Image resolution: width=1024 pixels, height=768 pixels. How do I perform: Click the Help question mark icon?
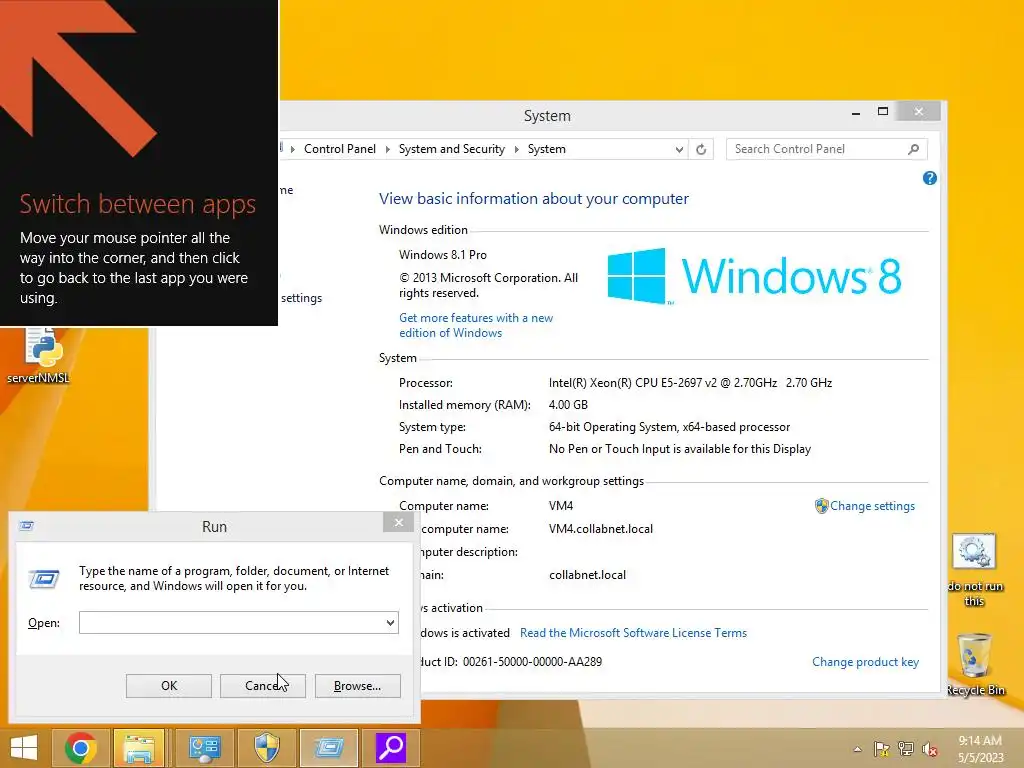[x=930, y=178]
